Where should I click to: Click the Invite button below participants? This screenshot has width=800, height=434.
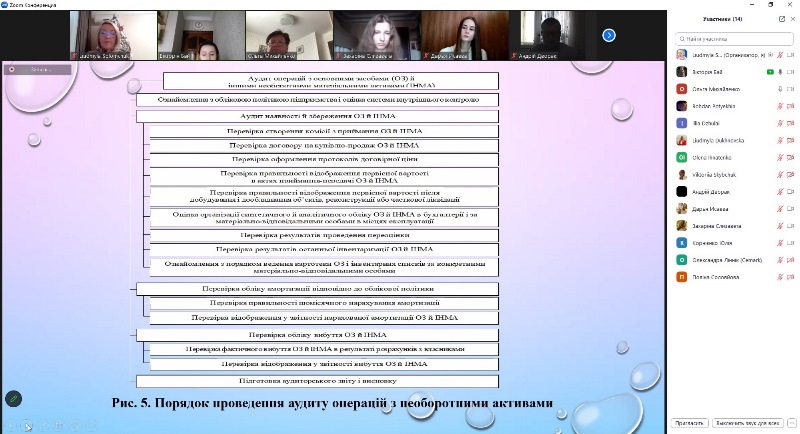pos(689,423)
